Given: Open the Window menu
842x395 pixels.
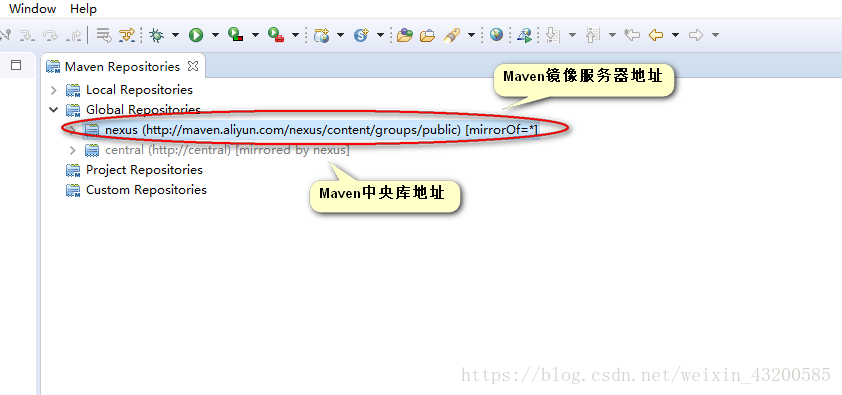Looking at the screenshot, I should (32, 9).
